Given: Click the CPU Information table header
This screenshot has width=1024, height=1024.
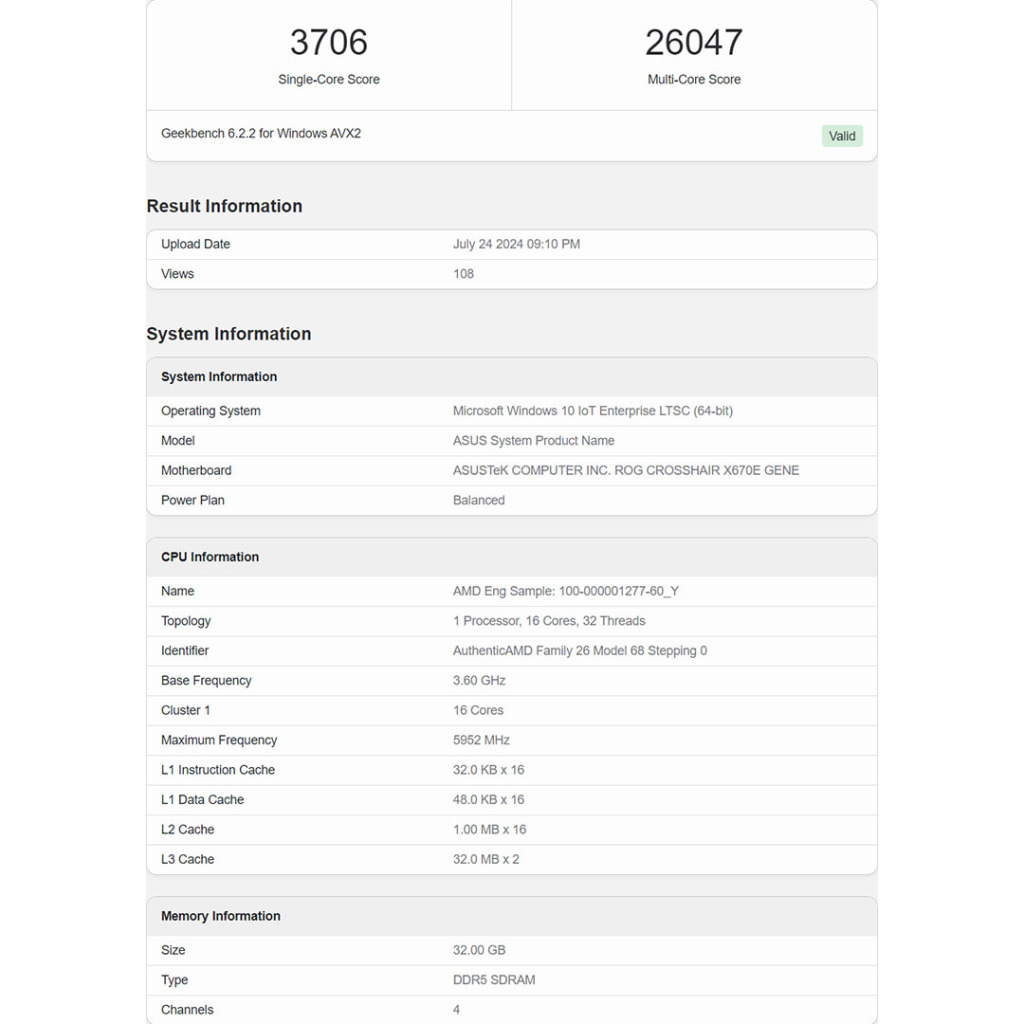Looking at the screenshot, I should 210,557.
